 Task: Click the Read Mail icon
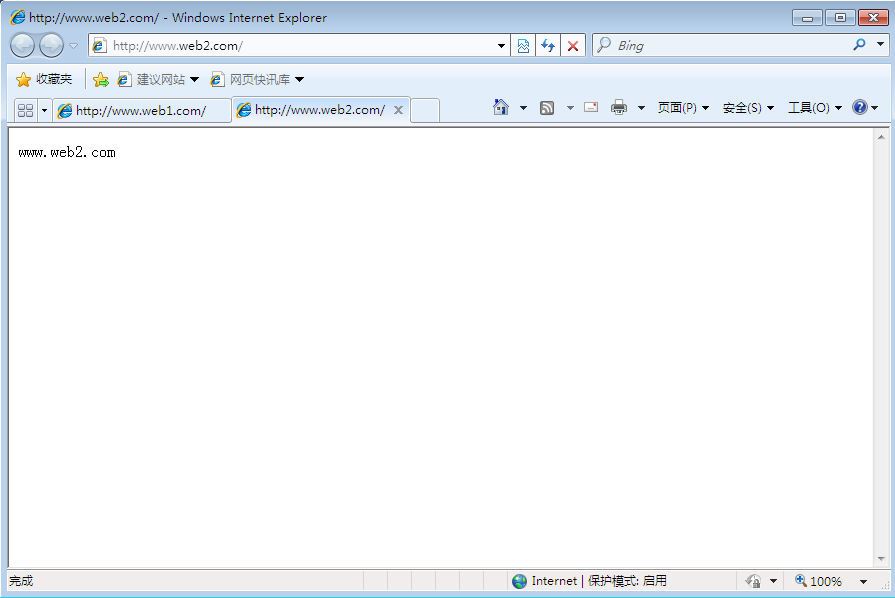coord(591,107)
